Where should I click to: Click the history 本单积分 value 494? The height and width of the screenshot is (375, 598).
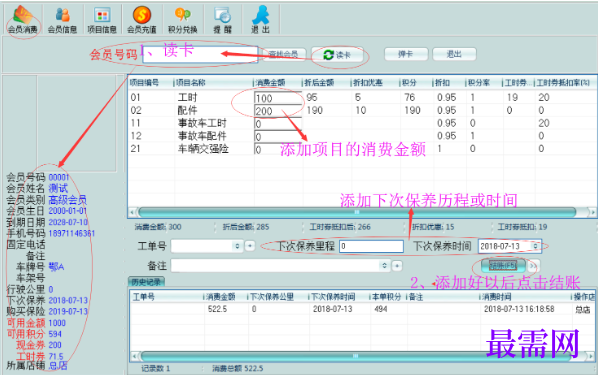point(380,309)
